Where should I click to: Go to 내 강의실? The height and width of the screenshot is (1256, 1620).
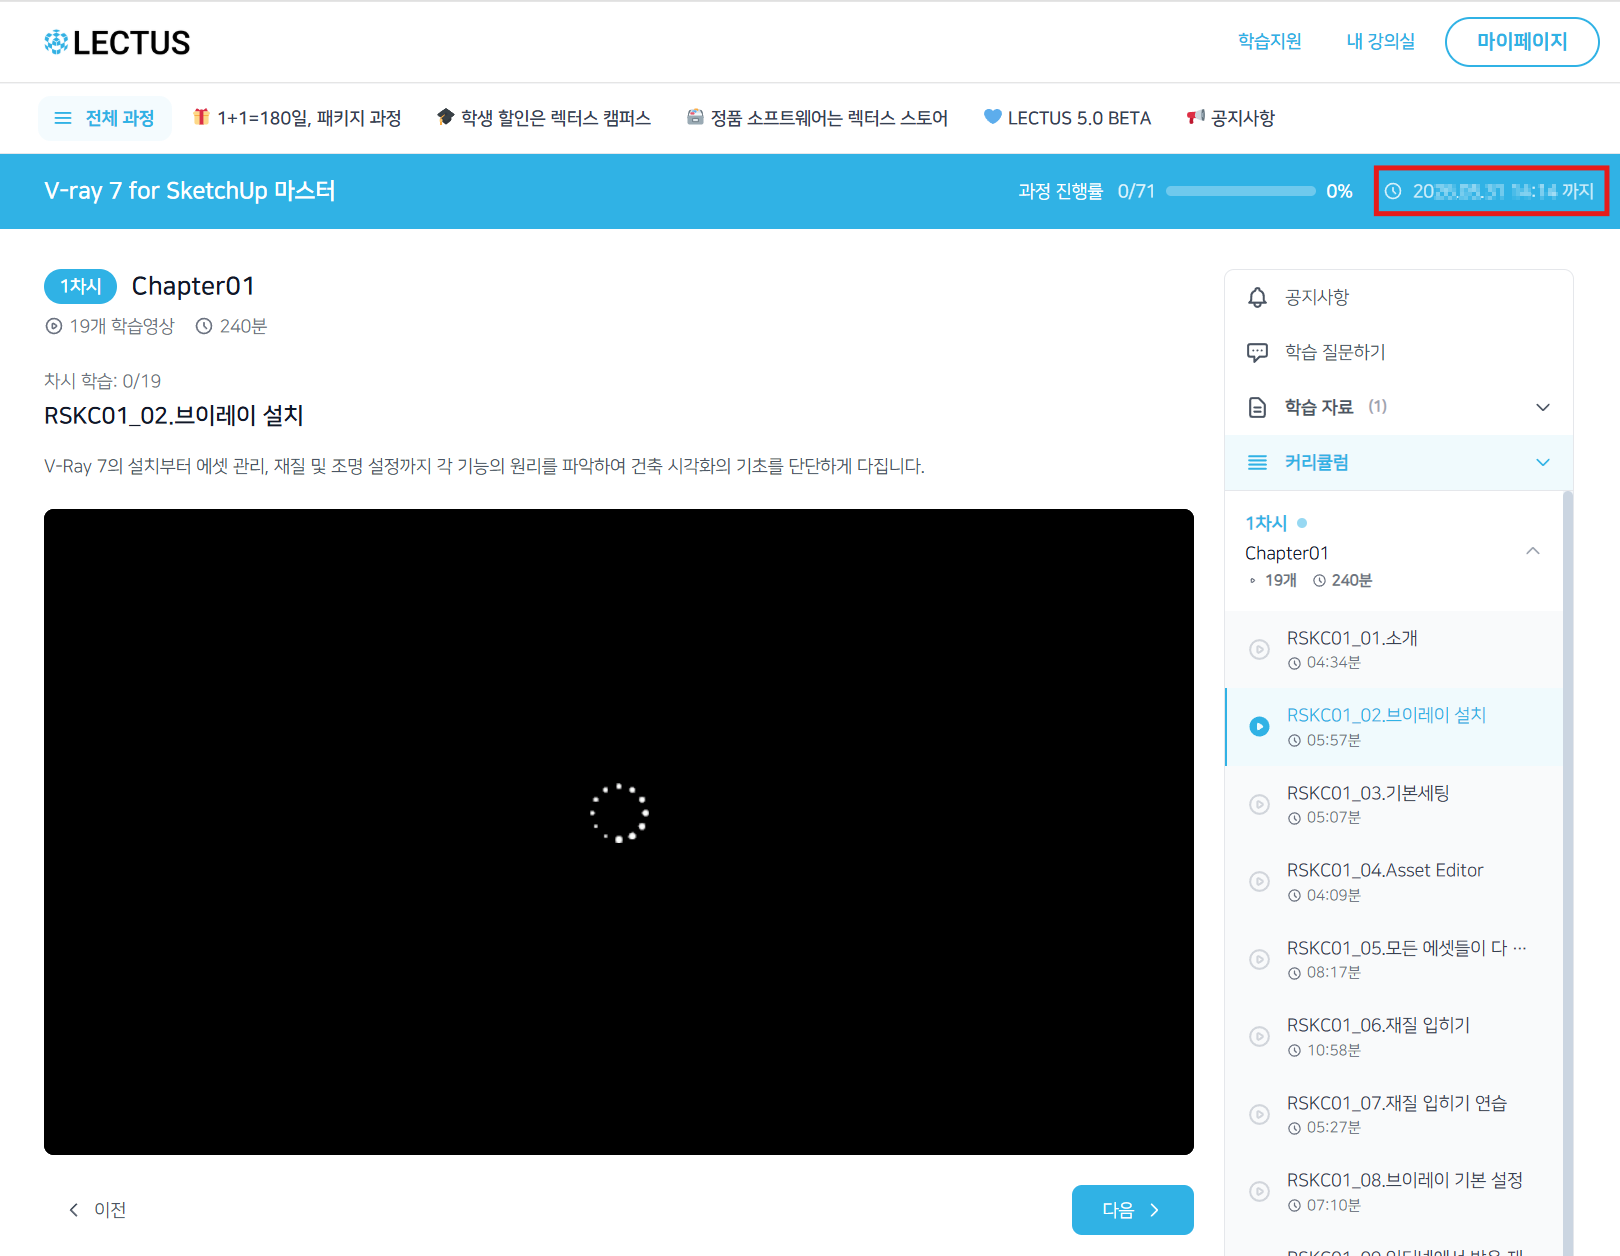[x=1380, y=41]
